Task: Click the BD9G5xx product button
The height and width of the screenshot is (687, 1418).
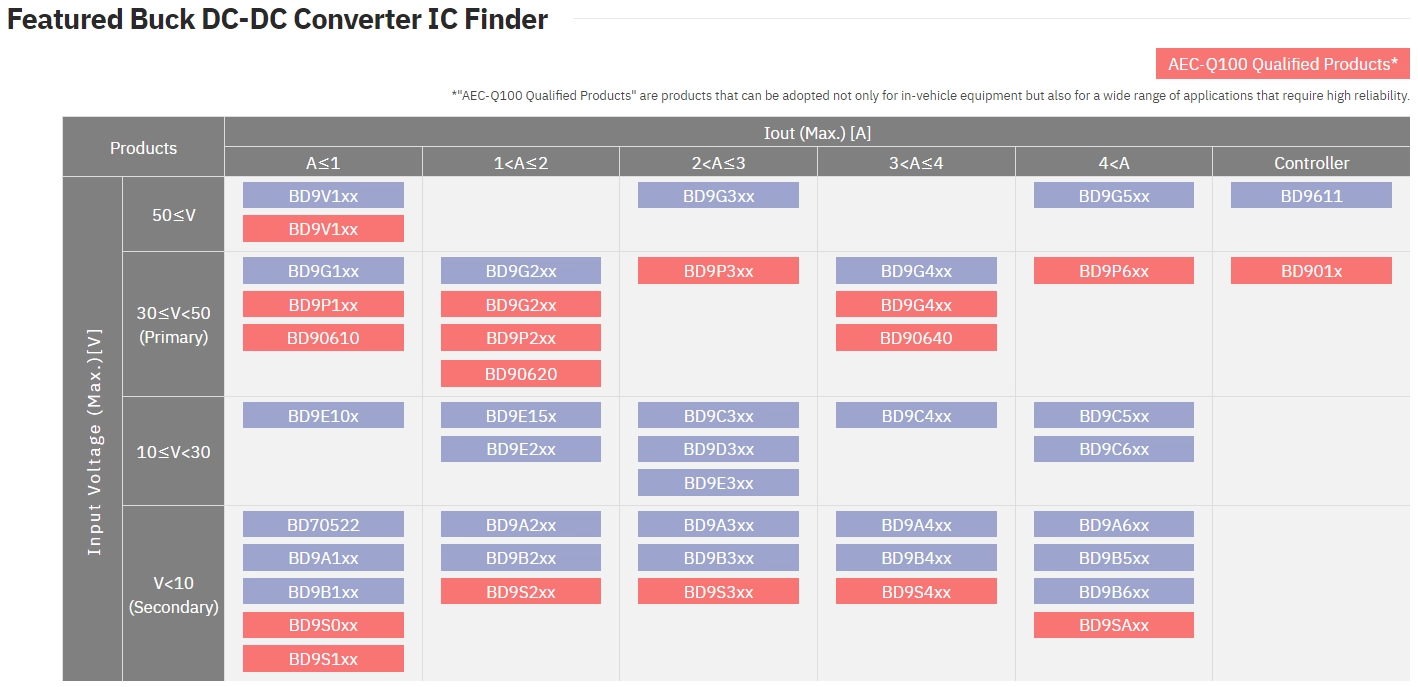Action: point(1114,196)
